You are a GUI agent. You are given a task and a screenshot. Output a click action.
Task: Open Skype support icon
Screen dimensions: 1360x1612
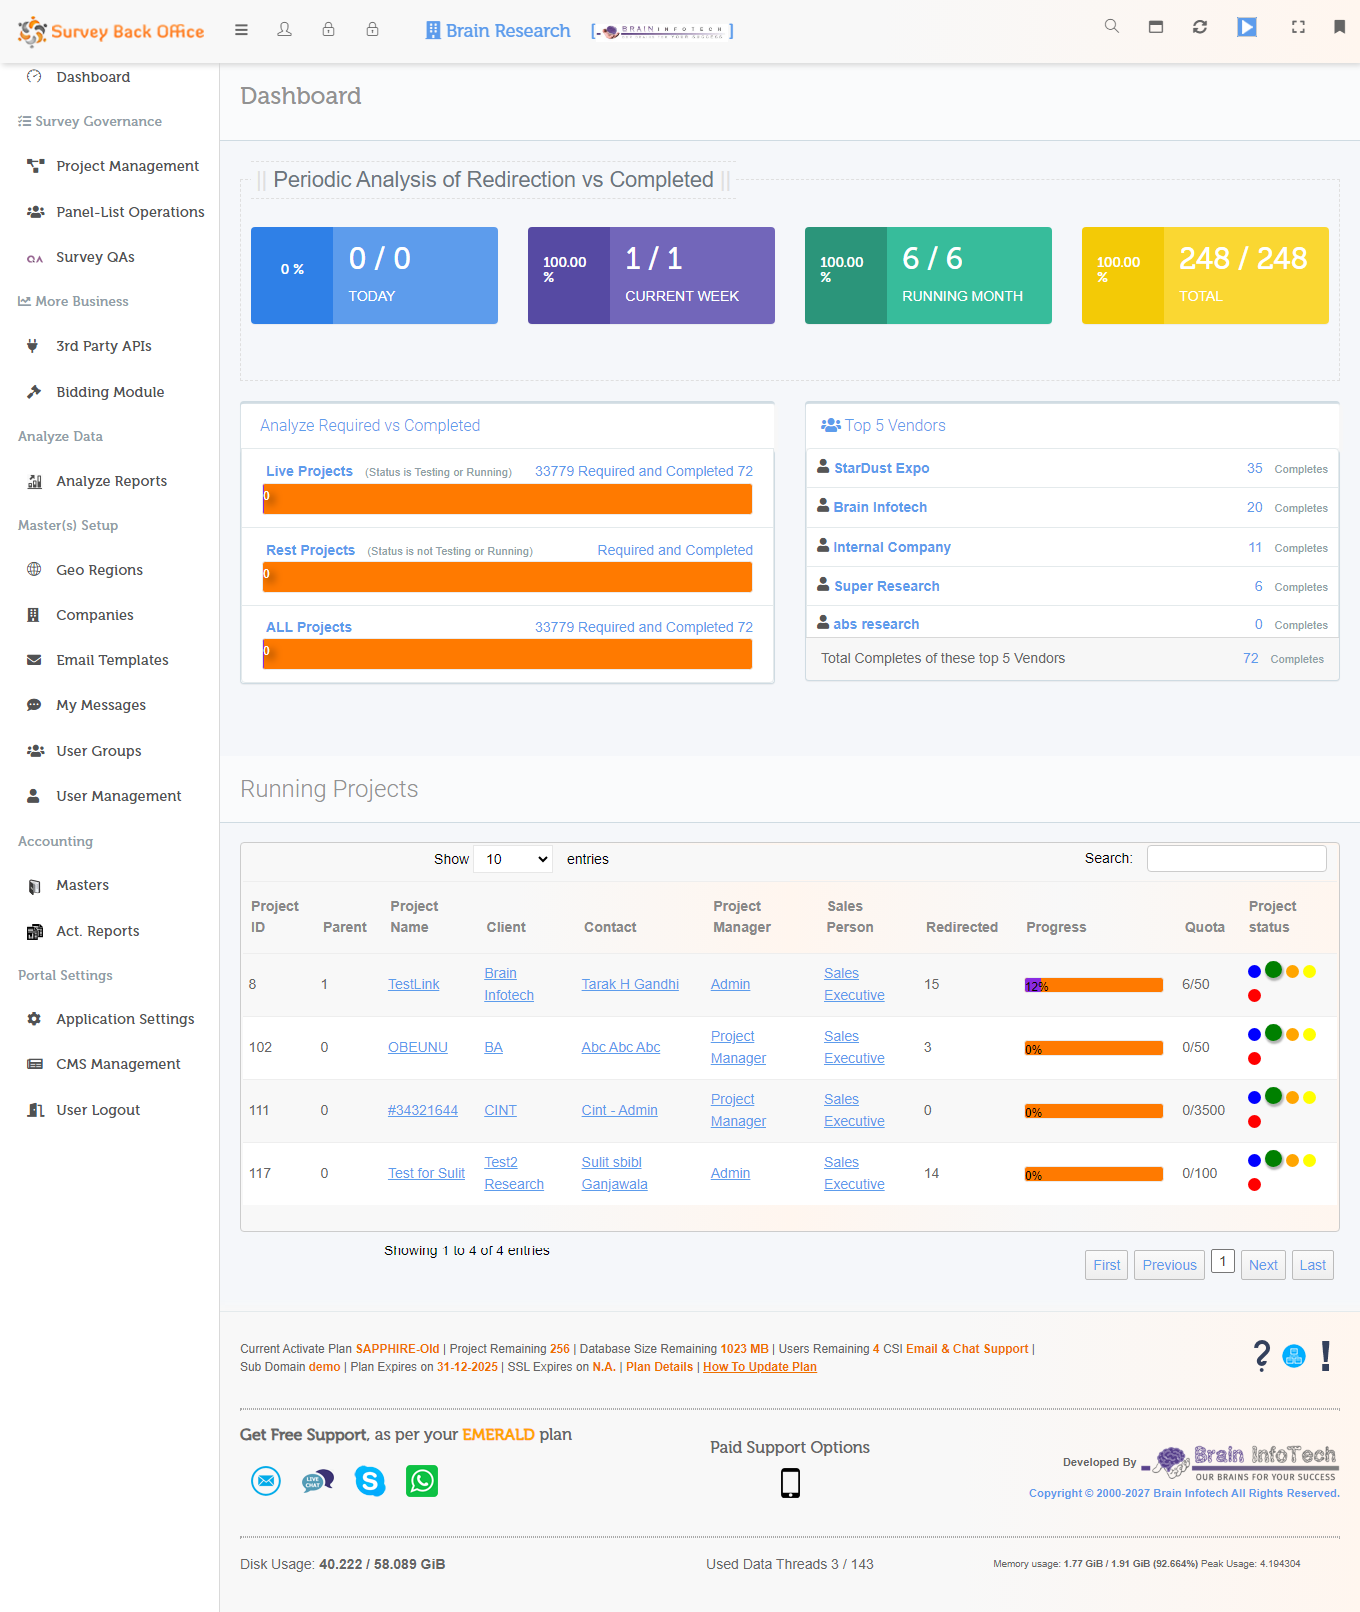[370, 1481]
